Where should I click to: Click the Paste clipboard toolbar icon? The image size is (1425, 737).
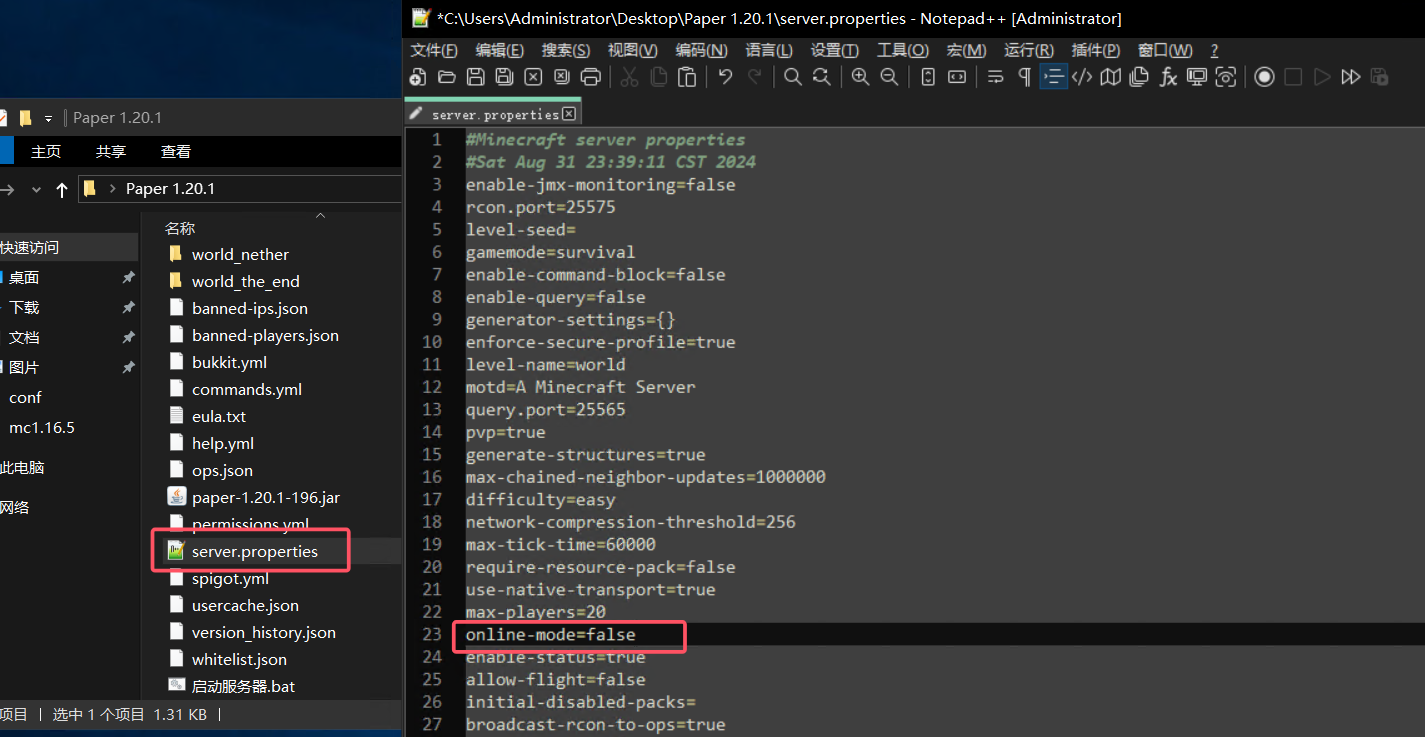pos(687,77)
